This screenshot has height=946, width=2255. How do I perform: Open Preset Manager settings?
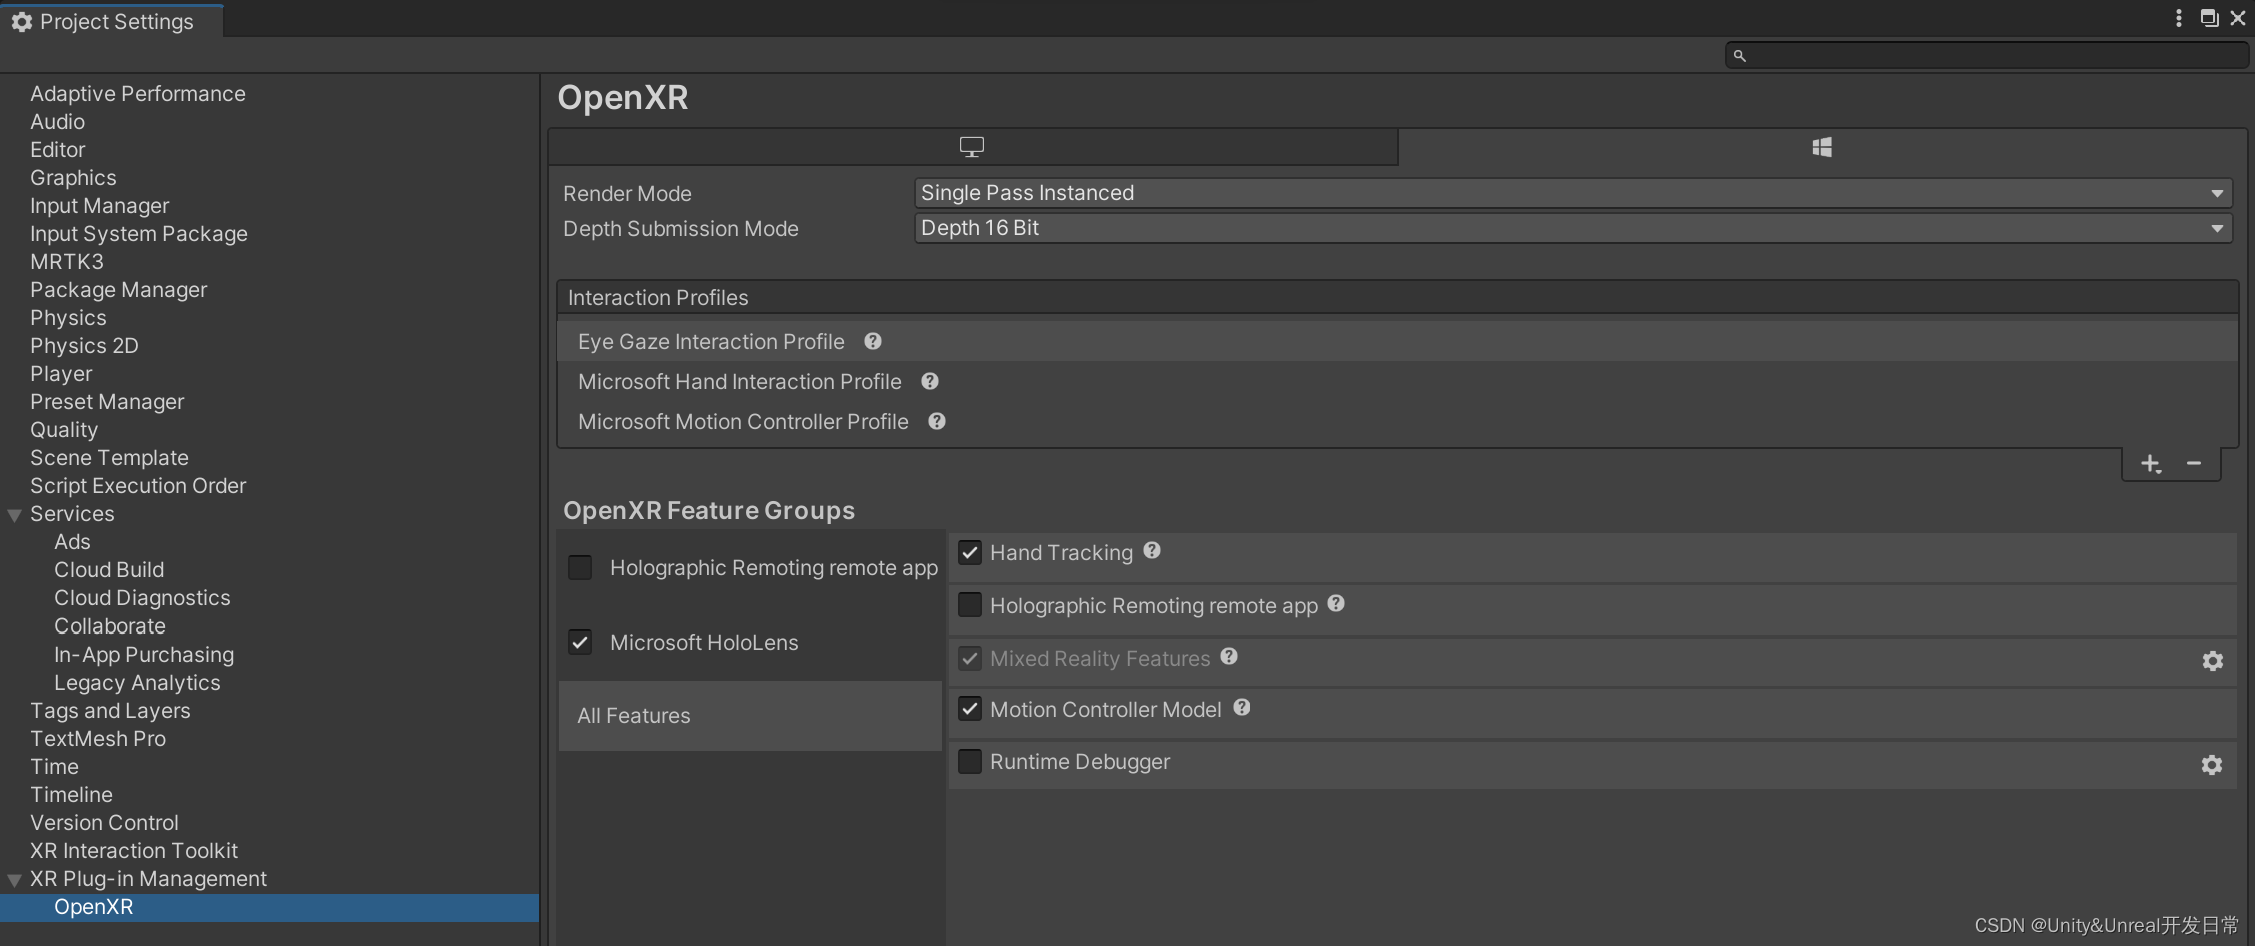coord(107,401)
